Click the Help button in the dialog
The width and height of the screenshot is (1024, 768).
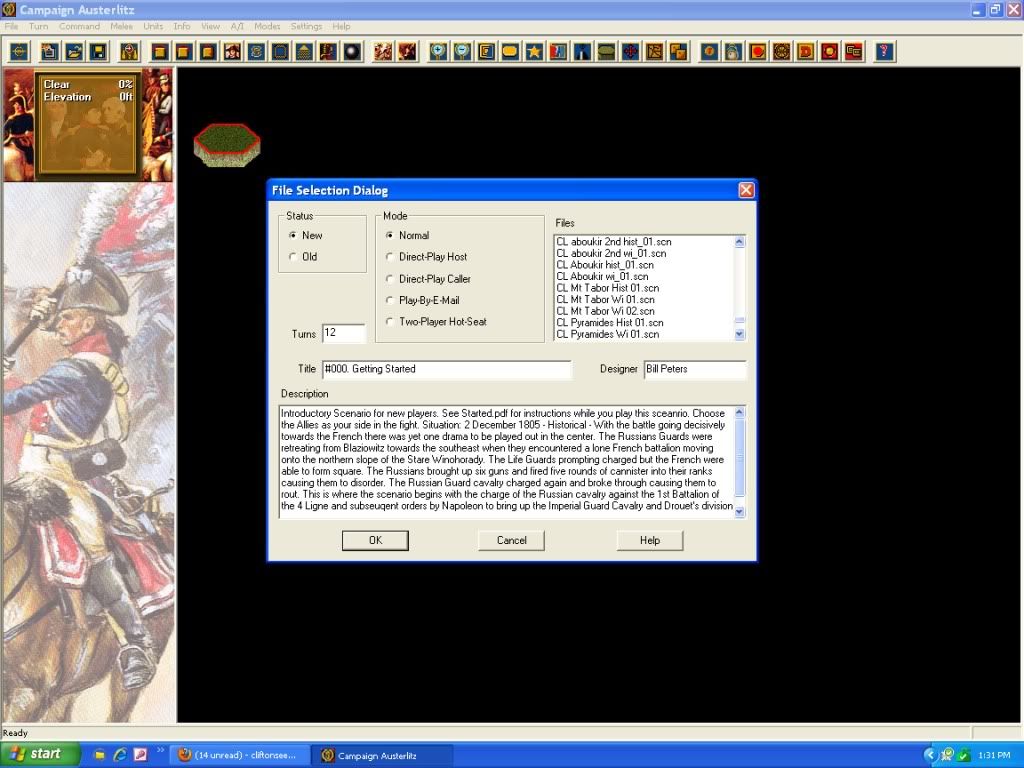[x=650, y=540]
